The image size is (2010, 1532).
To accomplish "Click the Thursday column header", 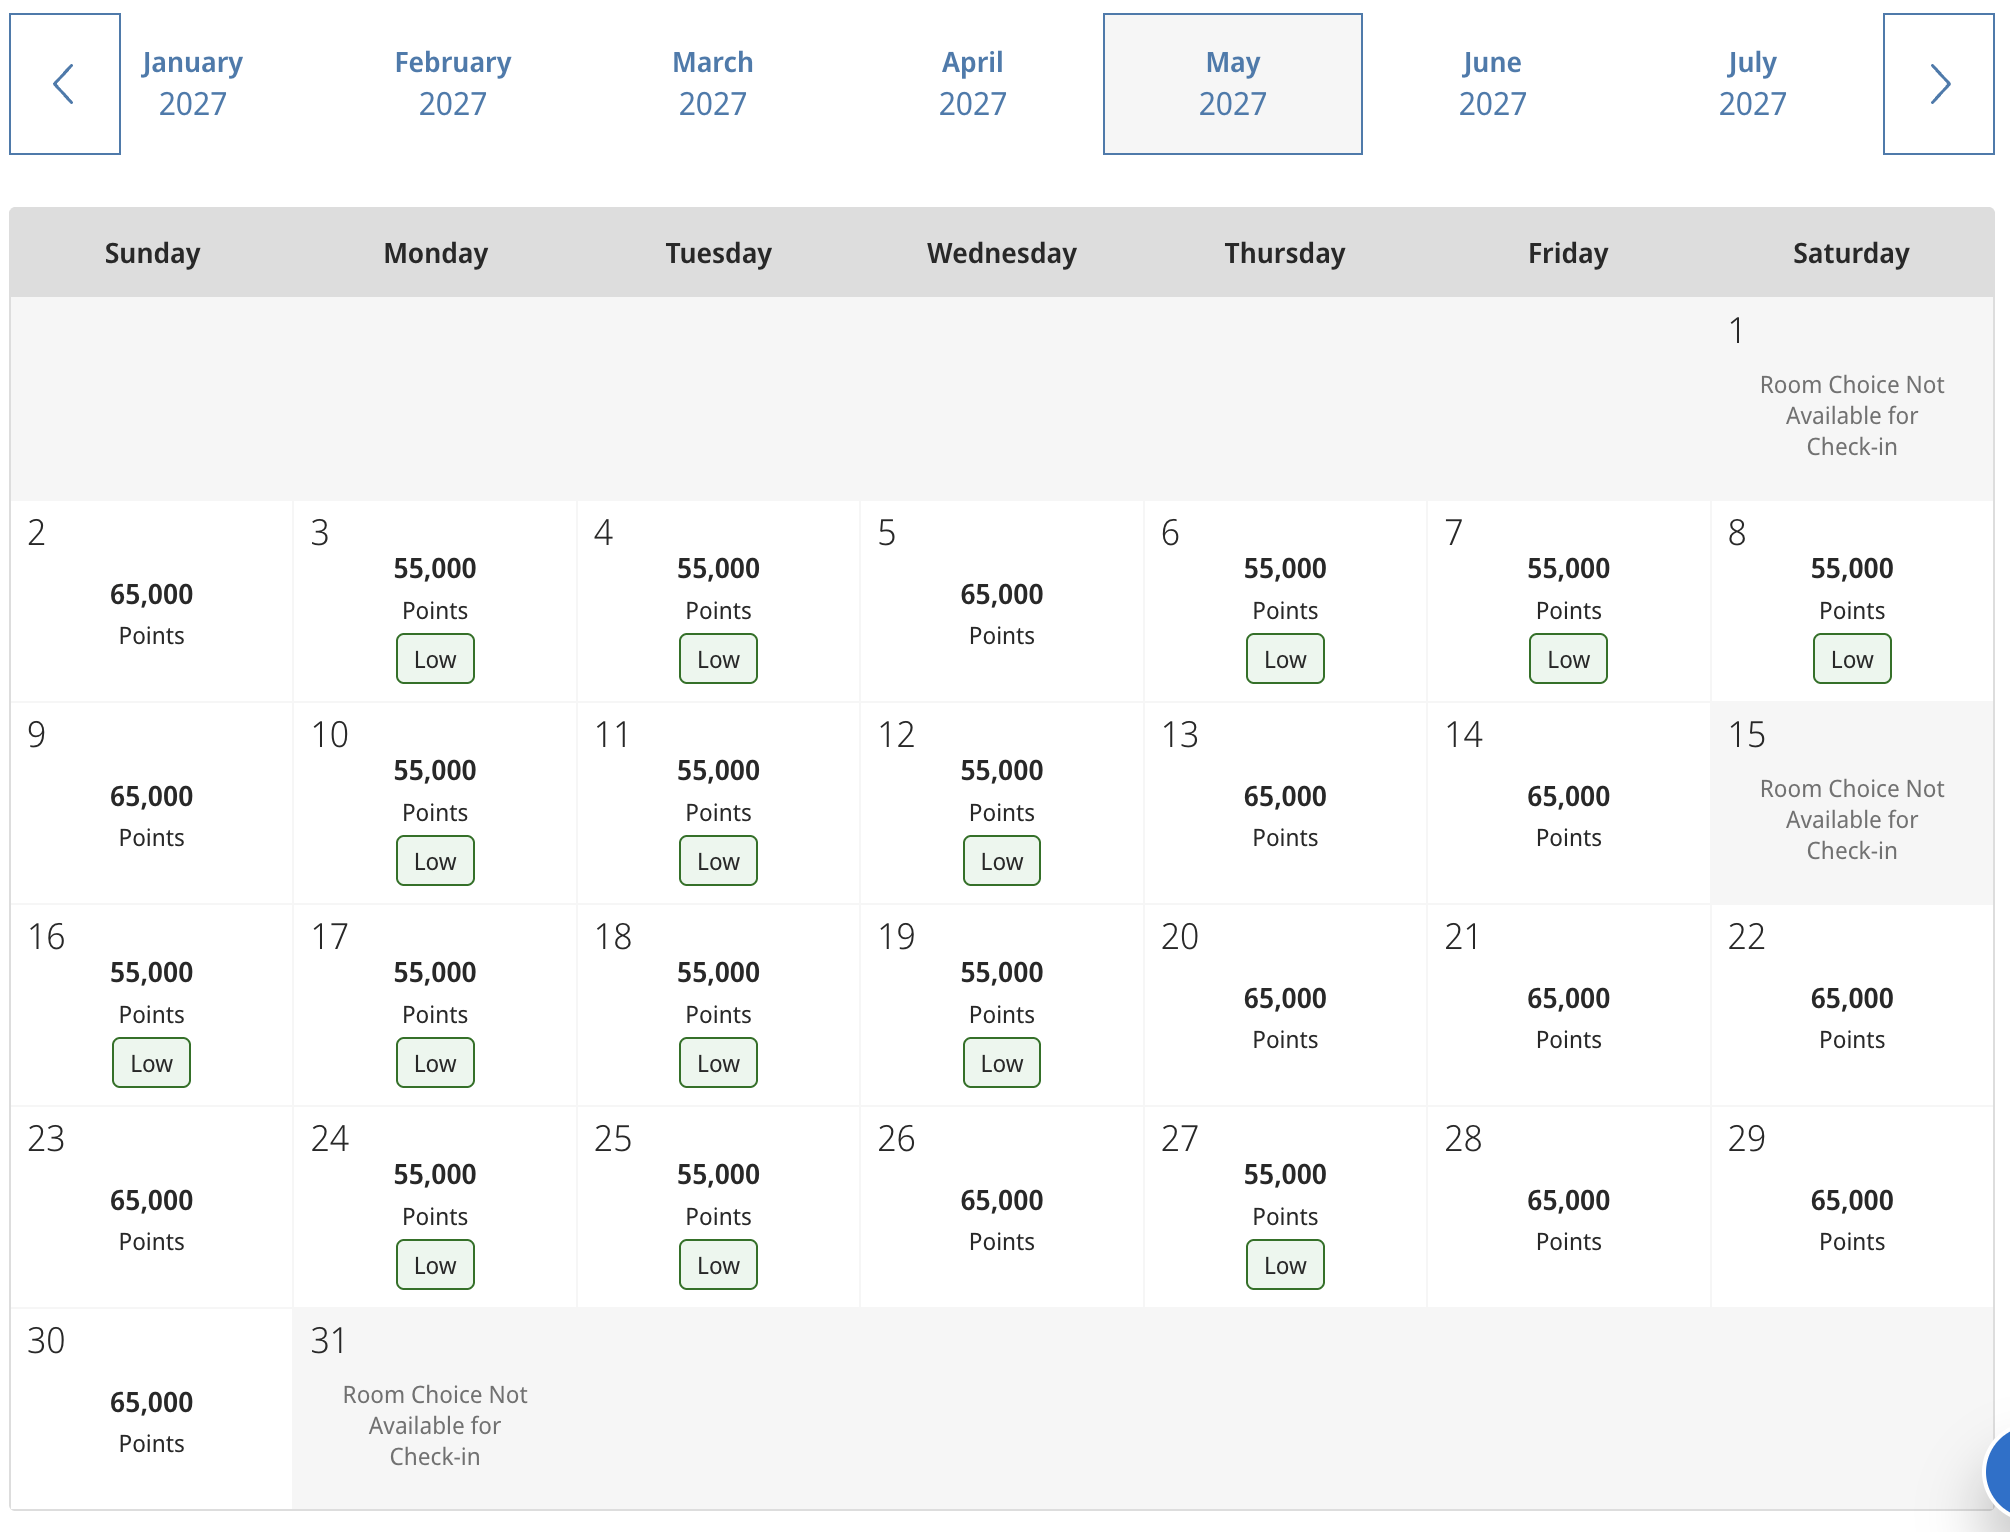I will pyautogui.click(x=1285, y=253).
